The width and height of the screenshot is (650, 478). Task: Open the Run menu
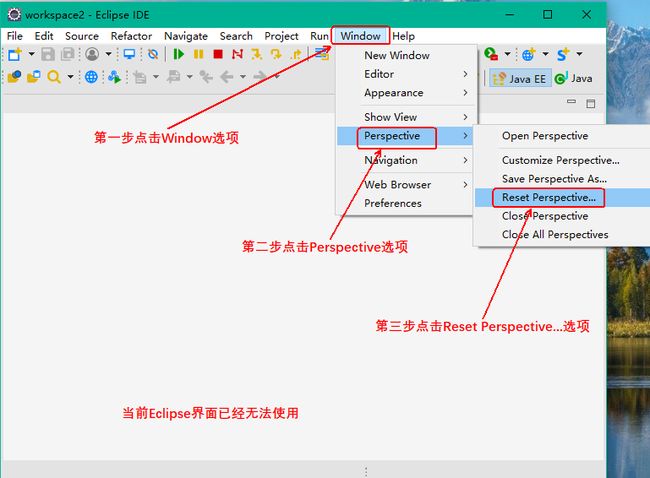click(319, 36)
